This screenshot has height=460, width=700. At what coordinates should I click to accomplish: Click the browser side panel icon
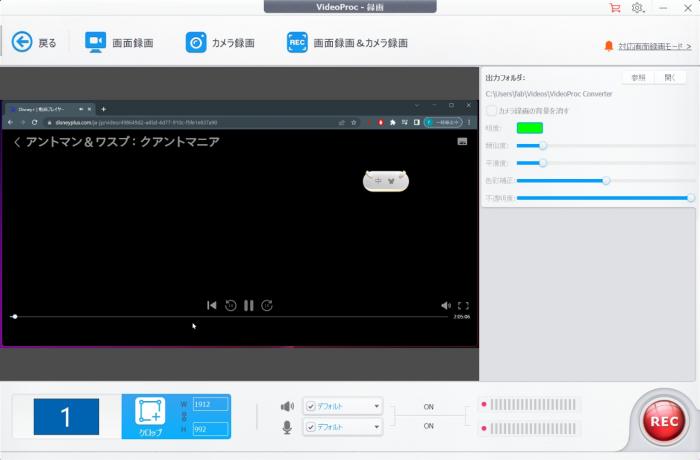pyautogui.click(x=417, y=122)
